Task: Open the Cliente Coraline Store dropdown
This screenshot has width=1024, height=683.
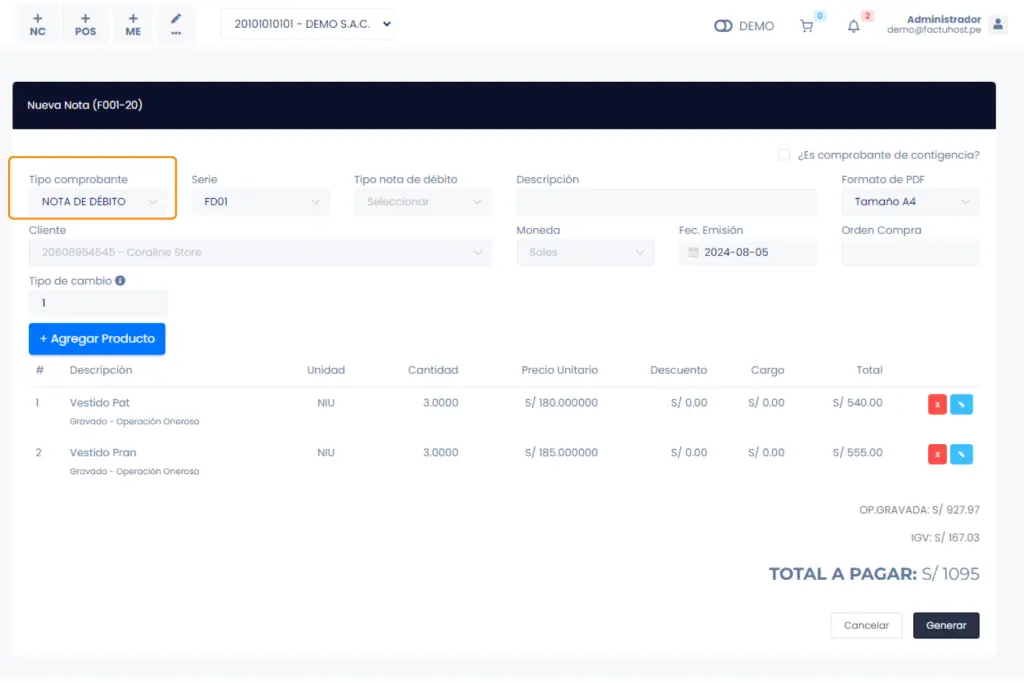Action: [x=260, y=252]
